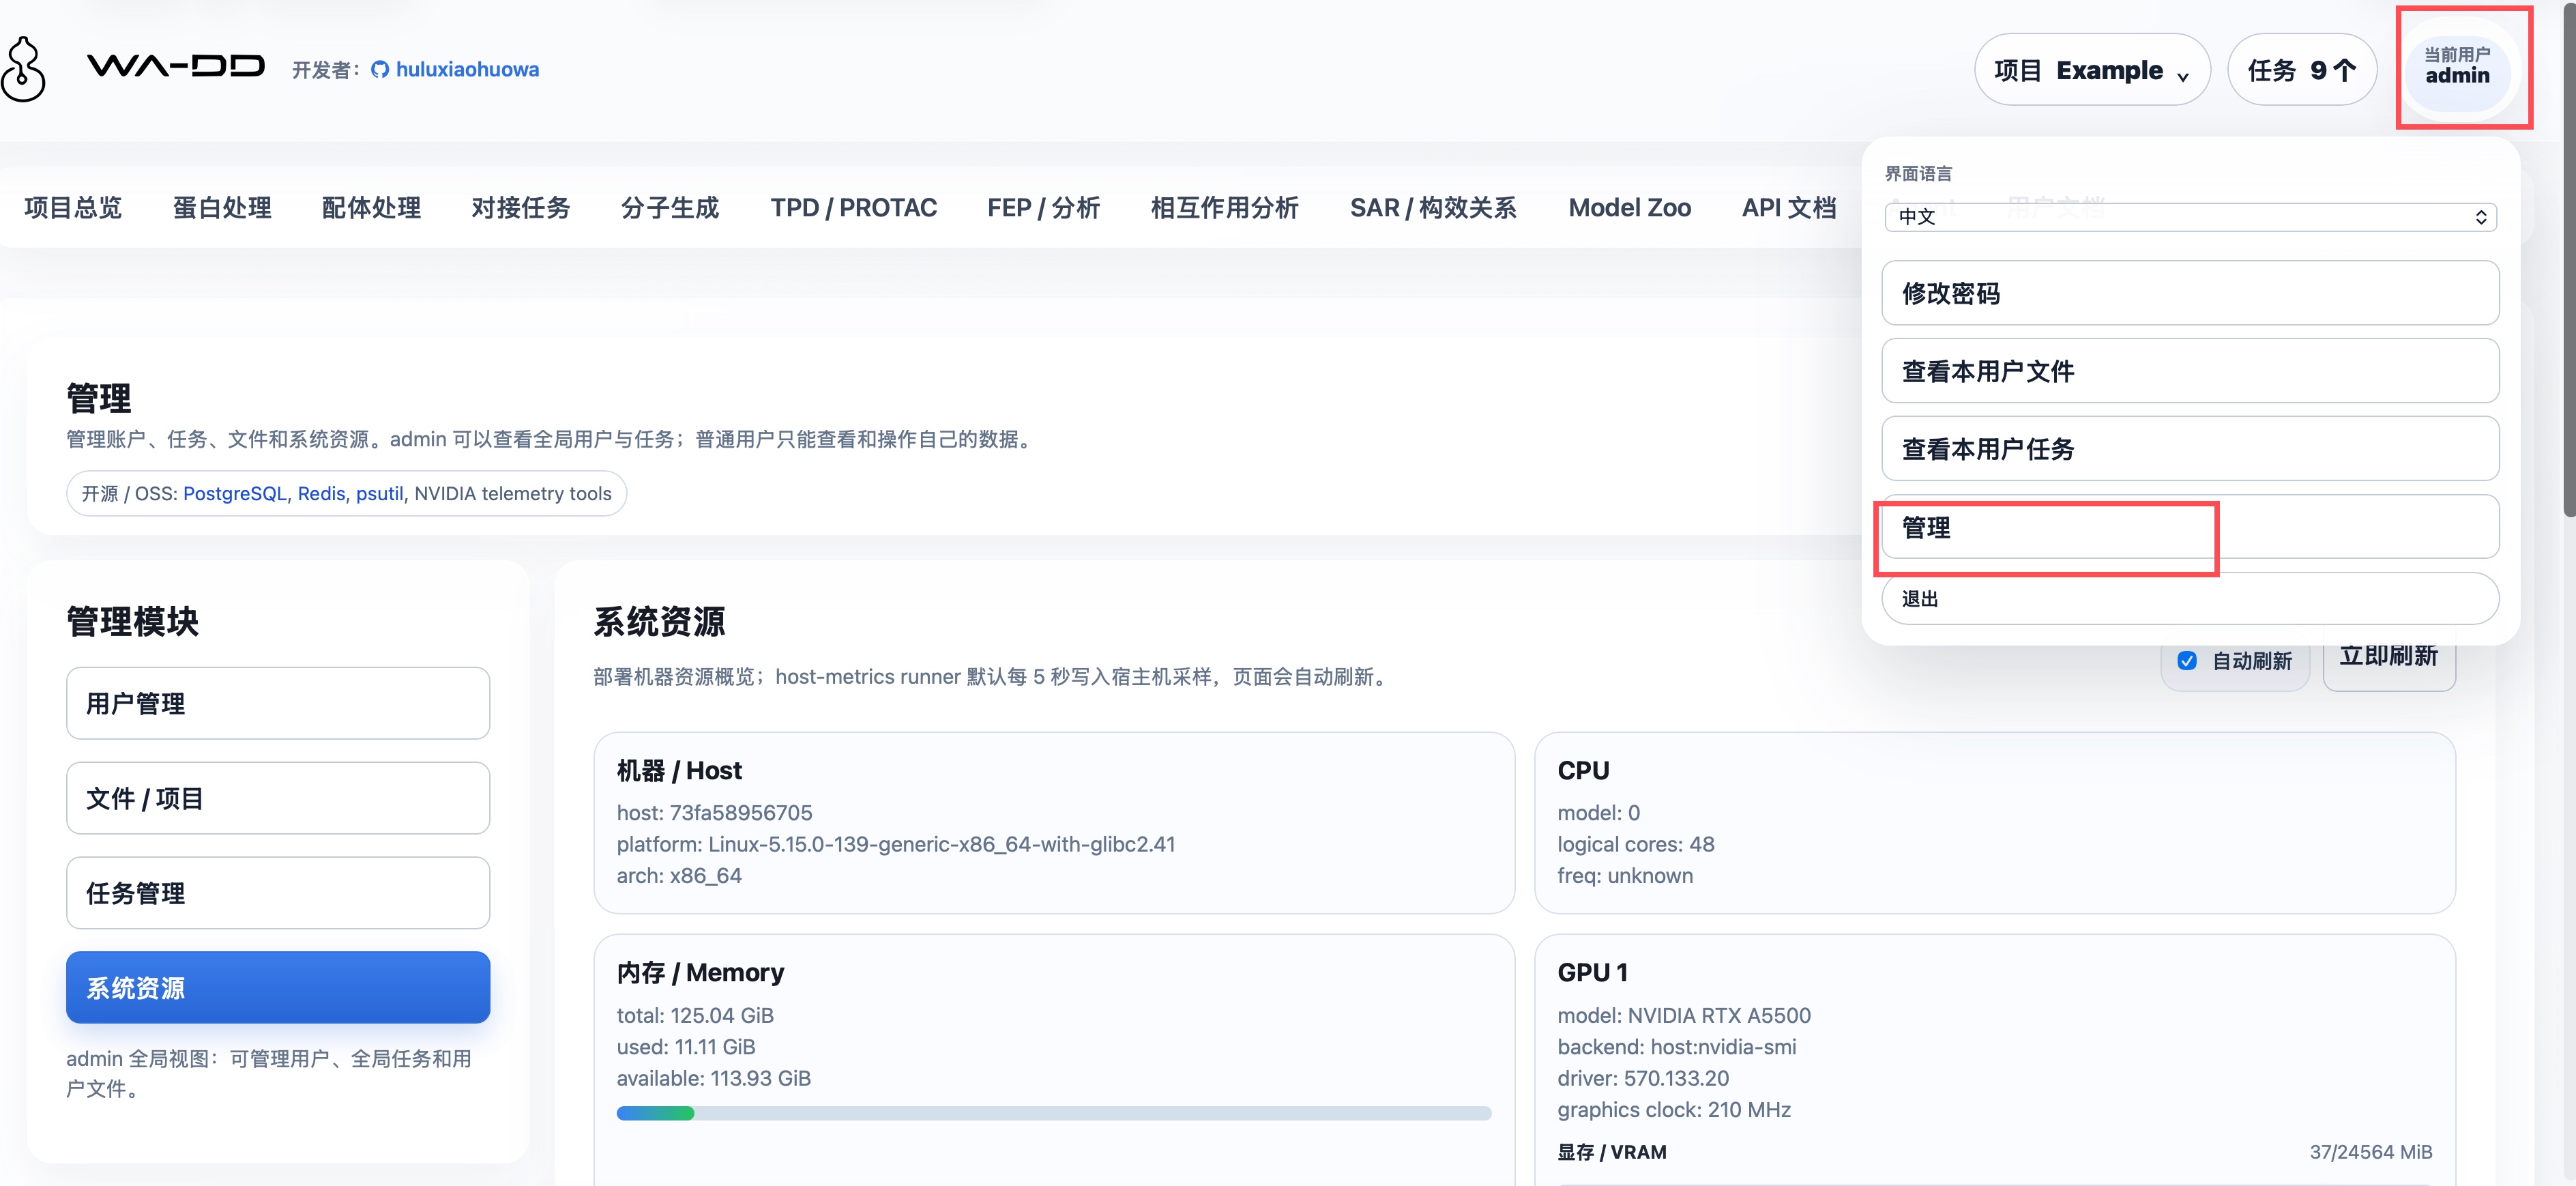Click the page vertical scrollbar
2576x1186 pixels.
pyautogui.click(x=2569, y=260)
